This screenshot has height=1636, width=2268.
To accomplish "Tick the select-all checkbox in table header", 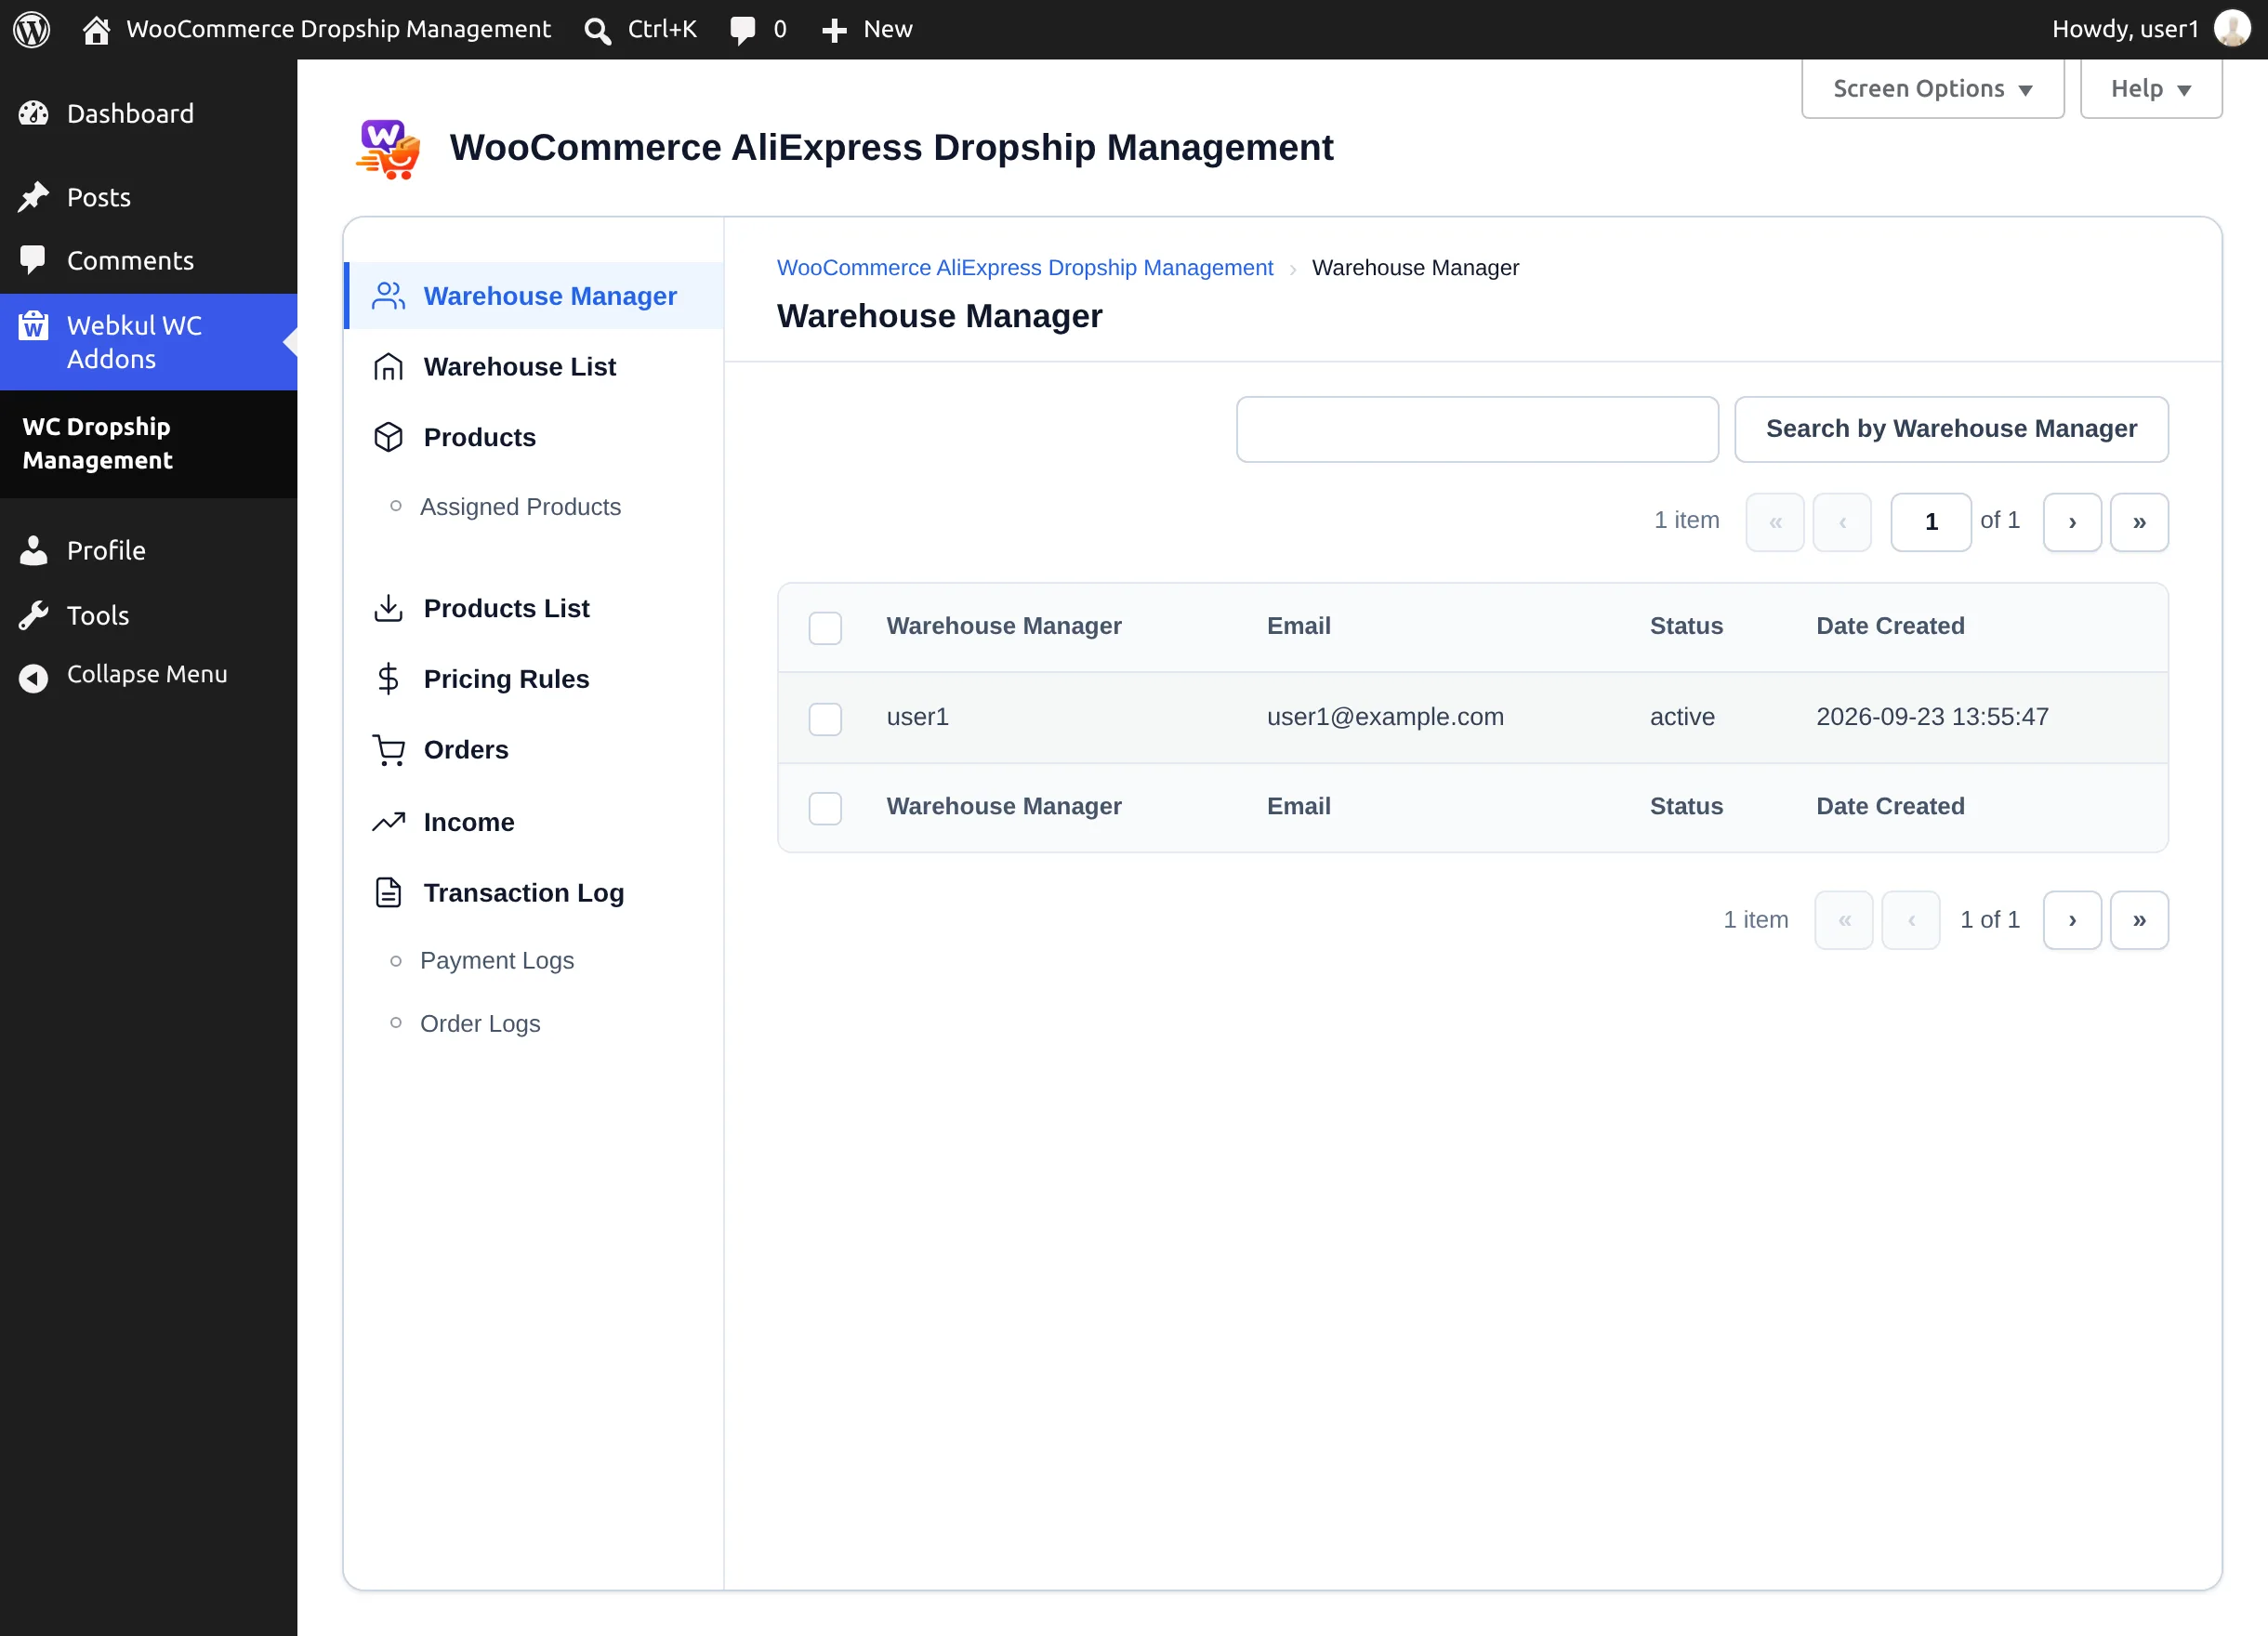I will [x=825, y=628].
